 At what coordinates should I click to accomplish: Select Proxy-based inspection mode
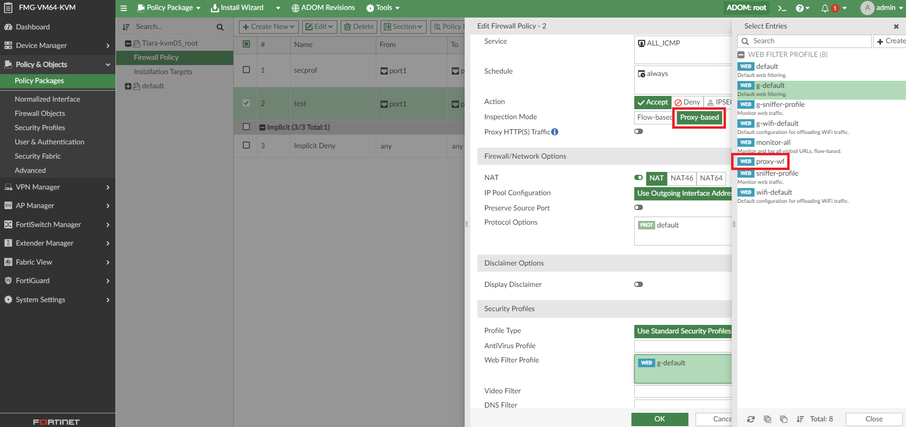pyautogui.click(x=699, y=118)
